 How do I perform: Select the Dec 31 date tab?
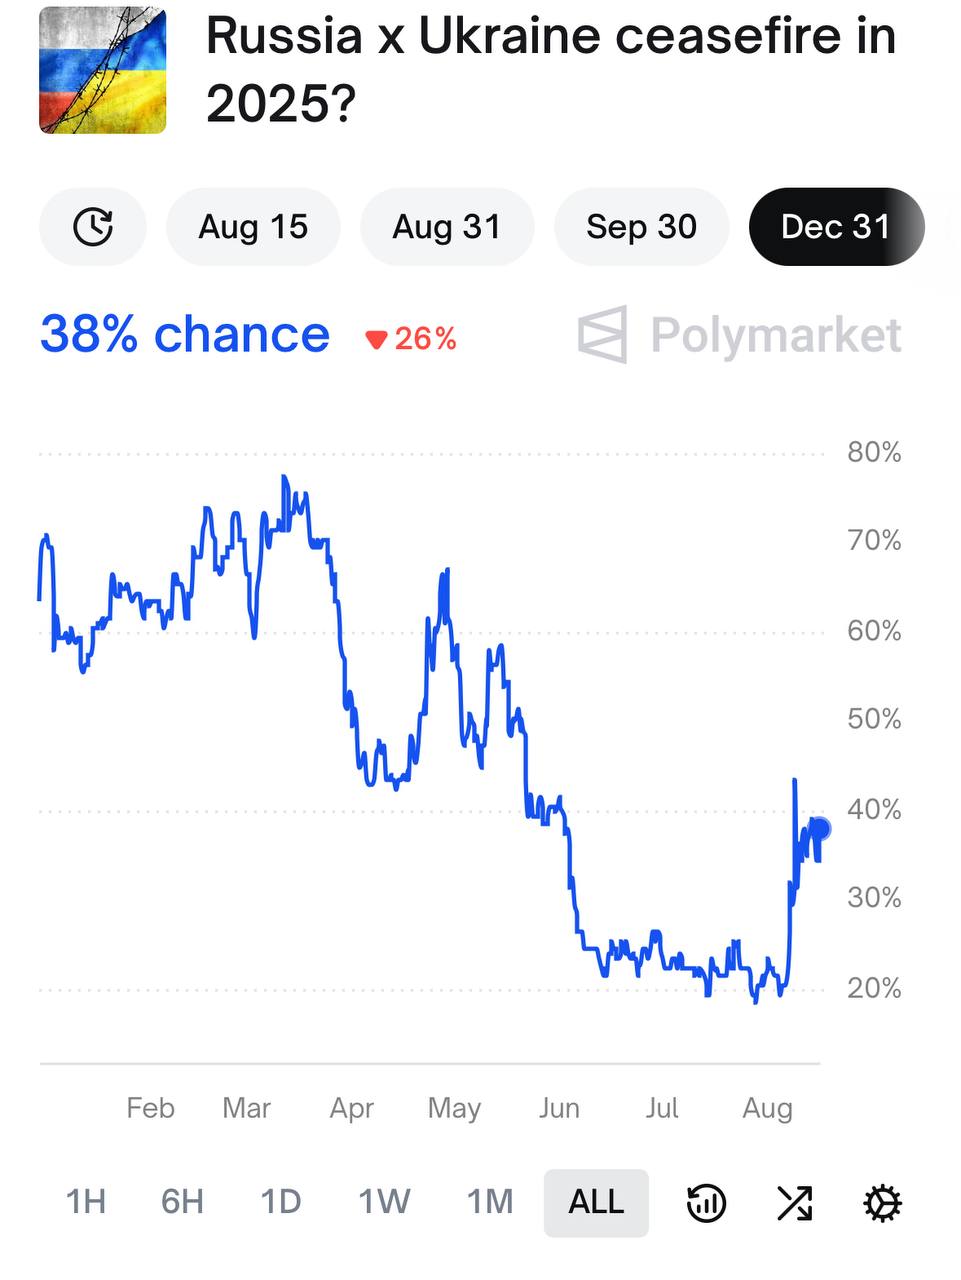coord(836,227)
